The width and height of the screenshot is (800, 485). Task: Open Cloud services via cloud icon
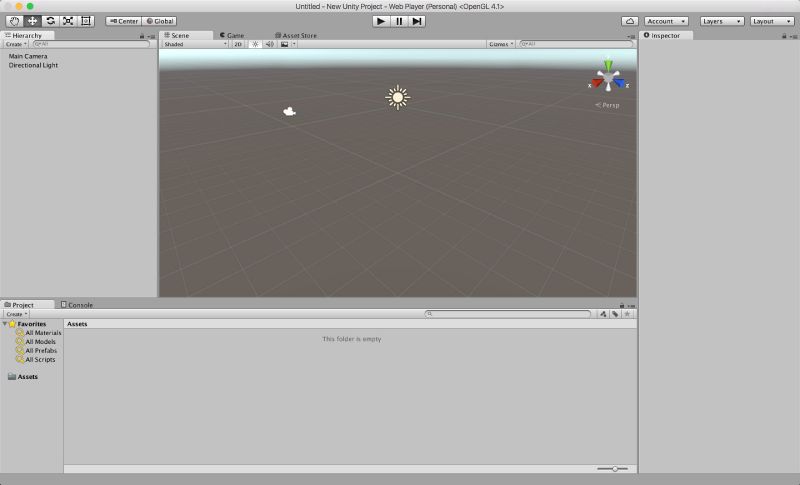click(x=630, y=21)
